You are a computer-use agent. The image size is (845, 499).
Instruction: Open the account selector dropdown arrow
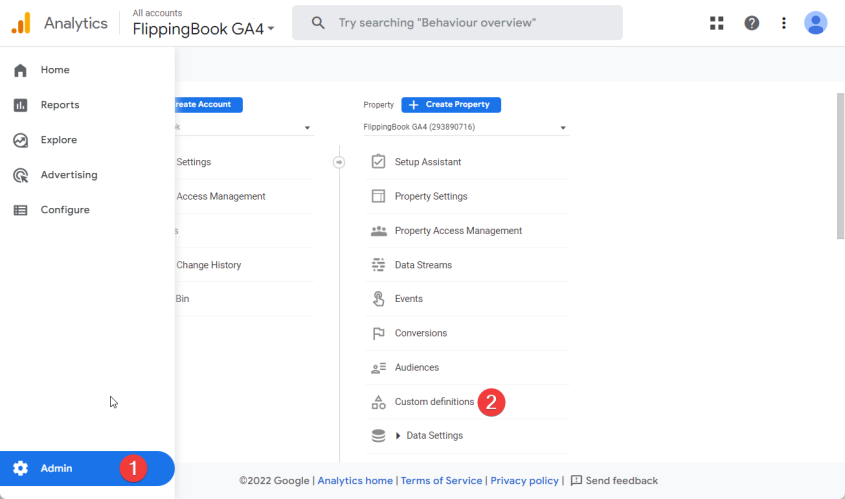point(307,128)
